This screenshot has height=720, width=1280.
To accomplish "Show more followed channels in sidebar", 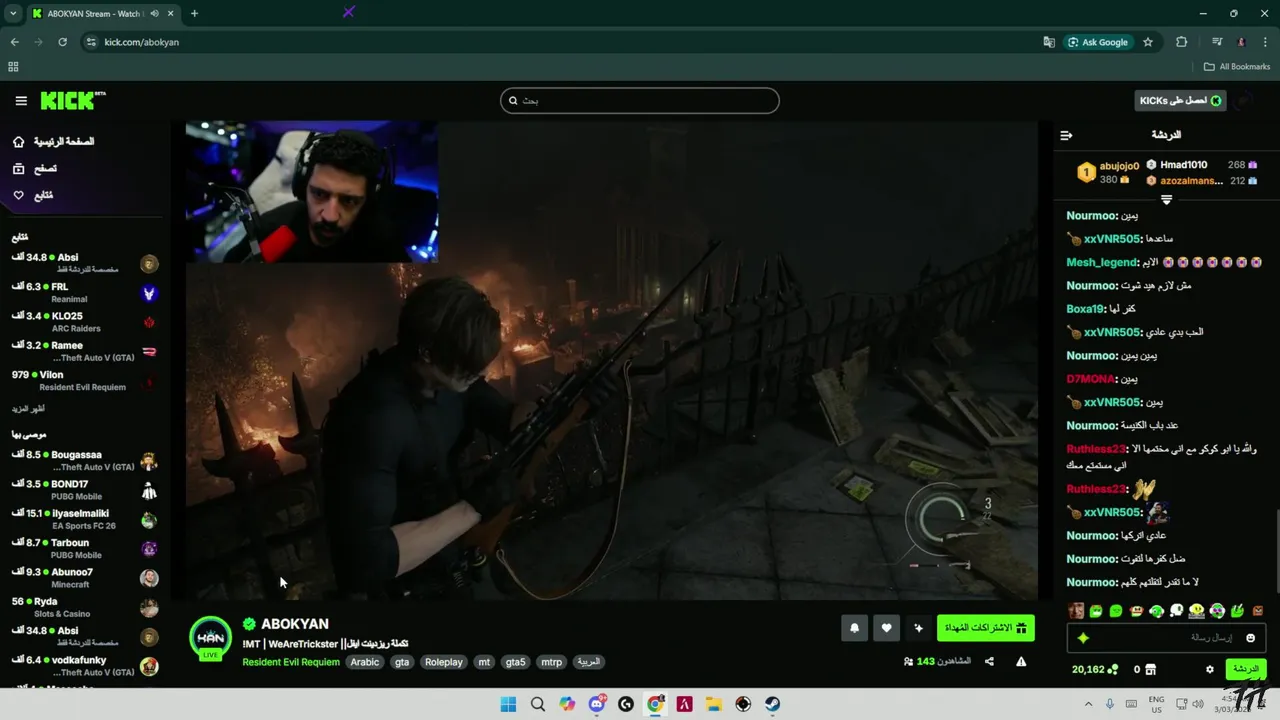I will [28, 409].
